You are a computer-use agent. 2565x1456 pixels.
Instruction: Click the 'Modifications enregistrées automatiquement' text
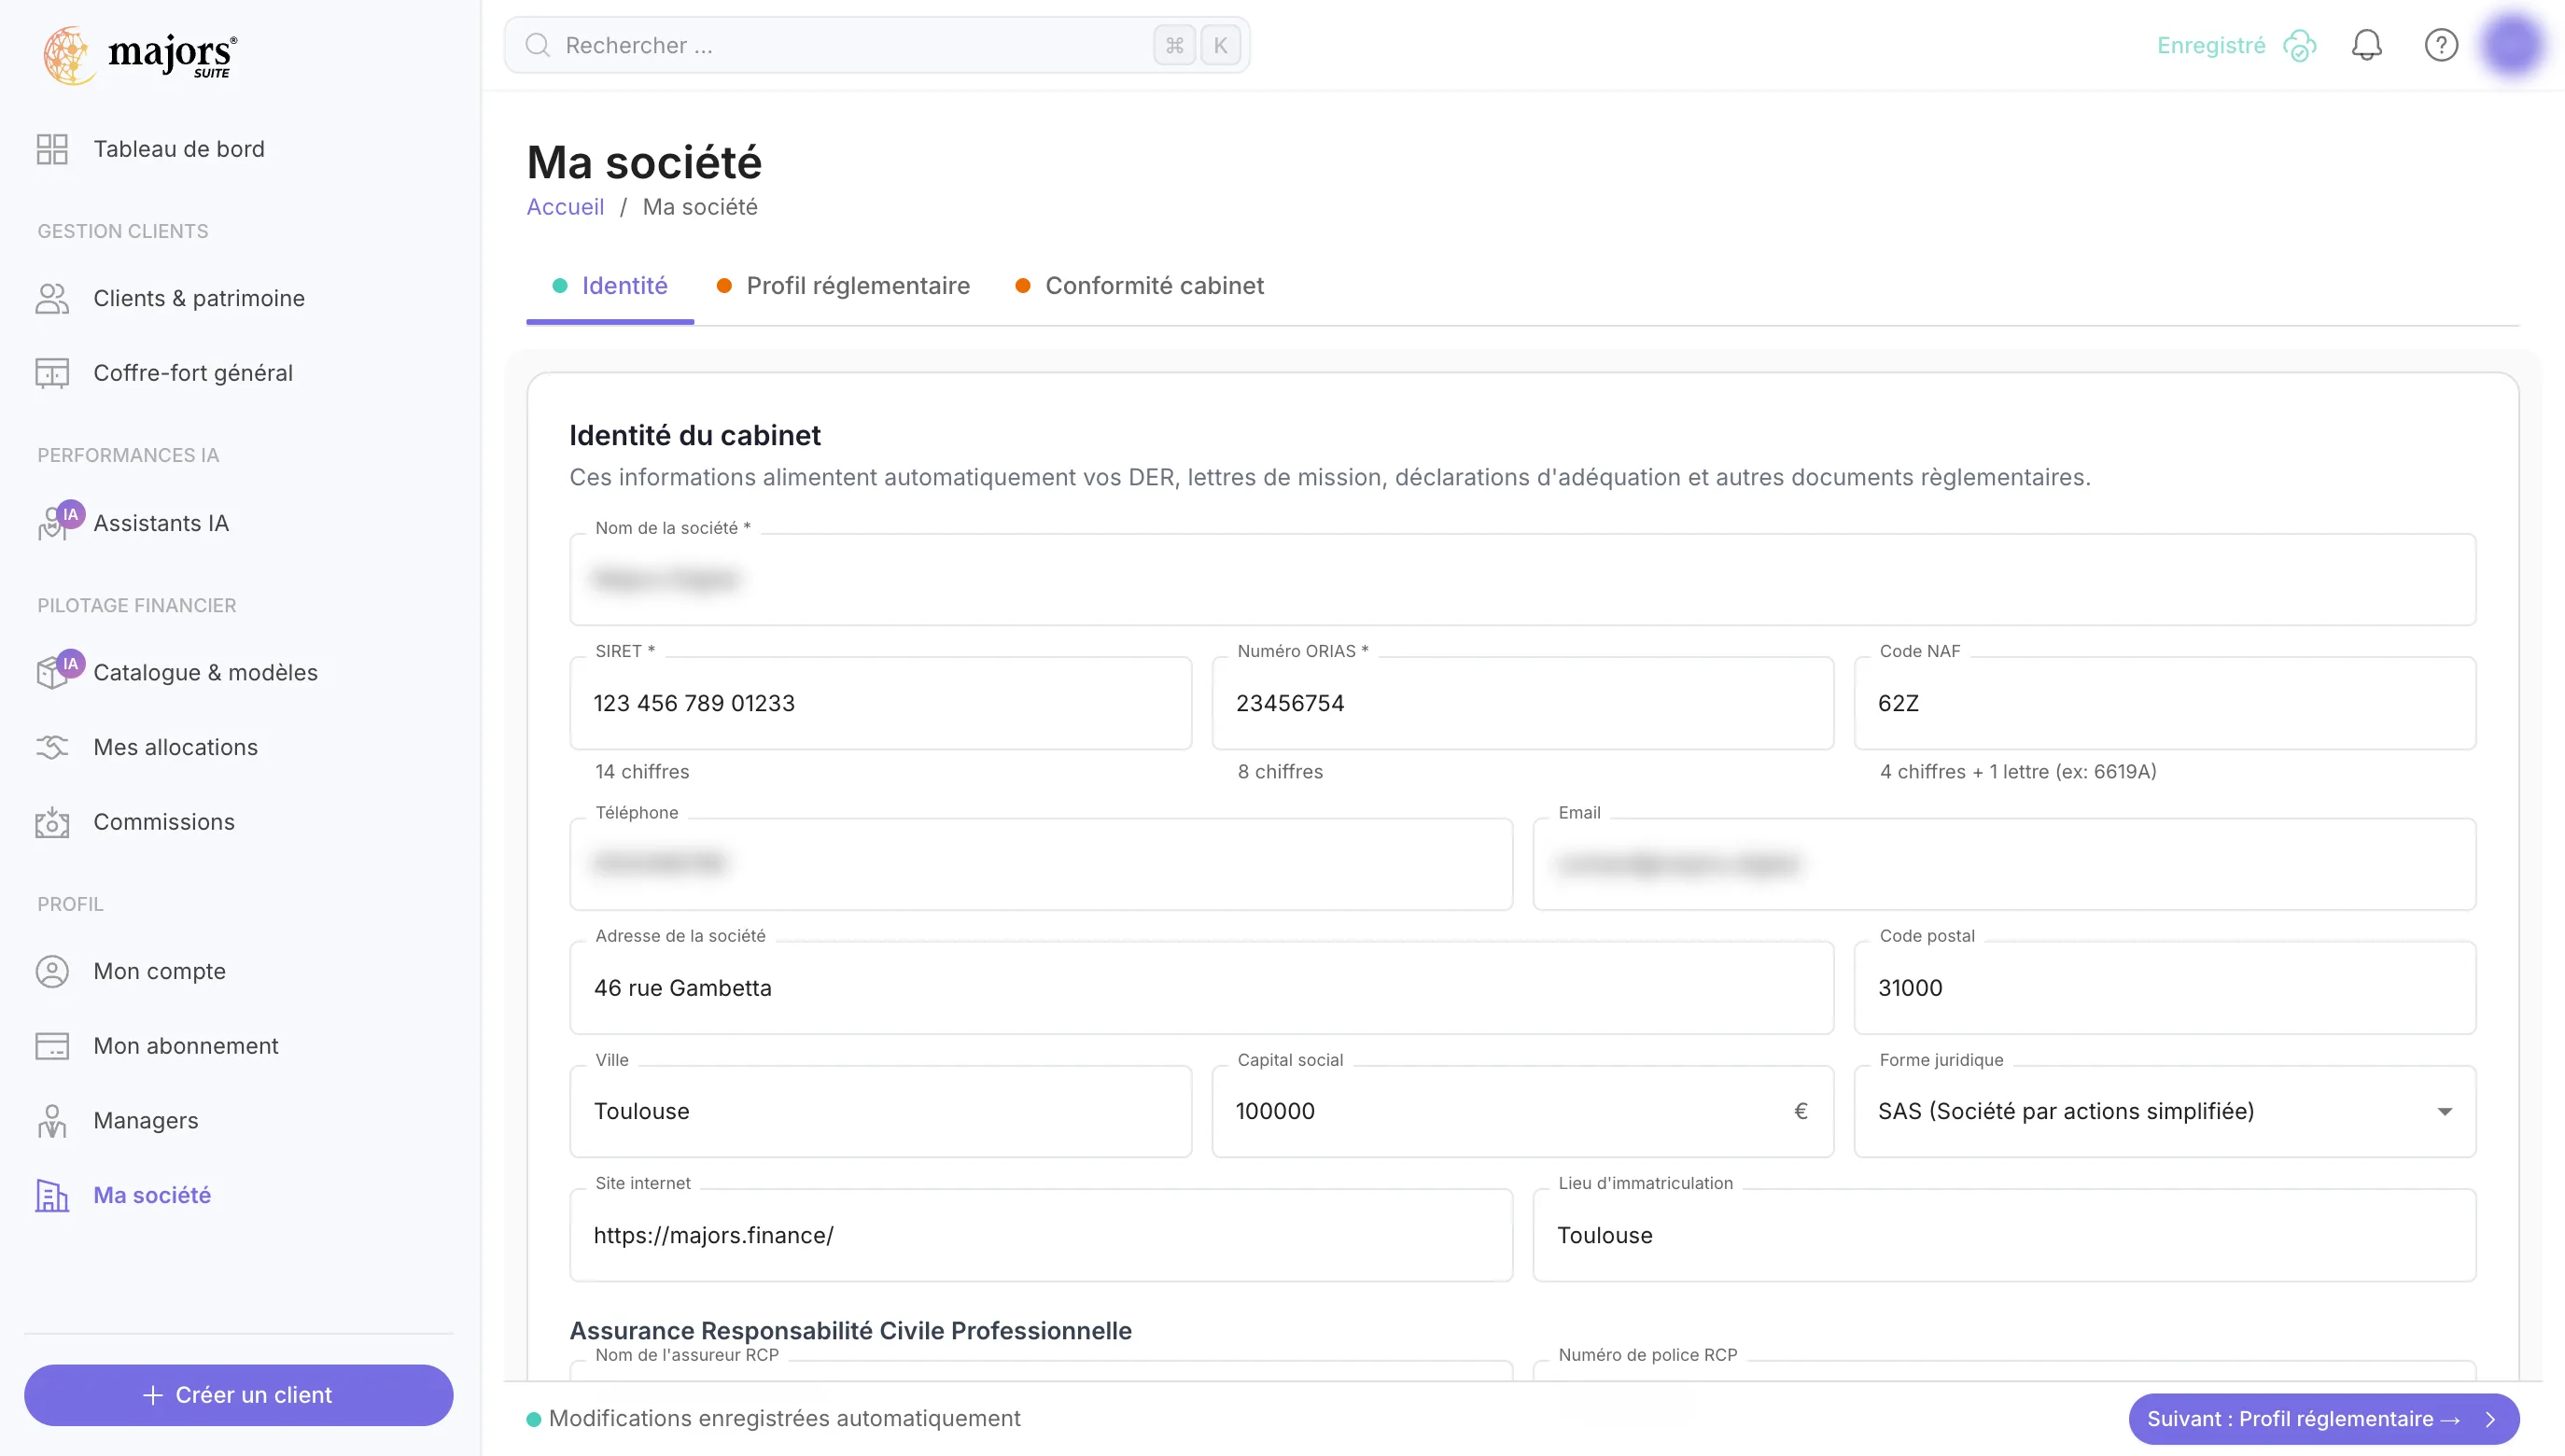click(784, 1419)
